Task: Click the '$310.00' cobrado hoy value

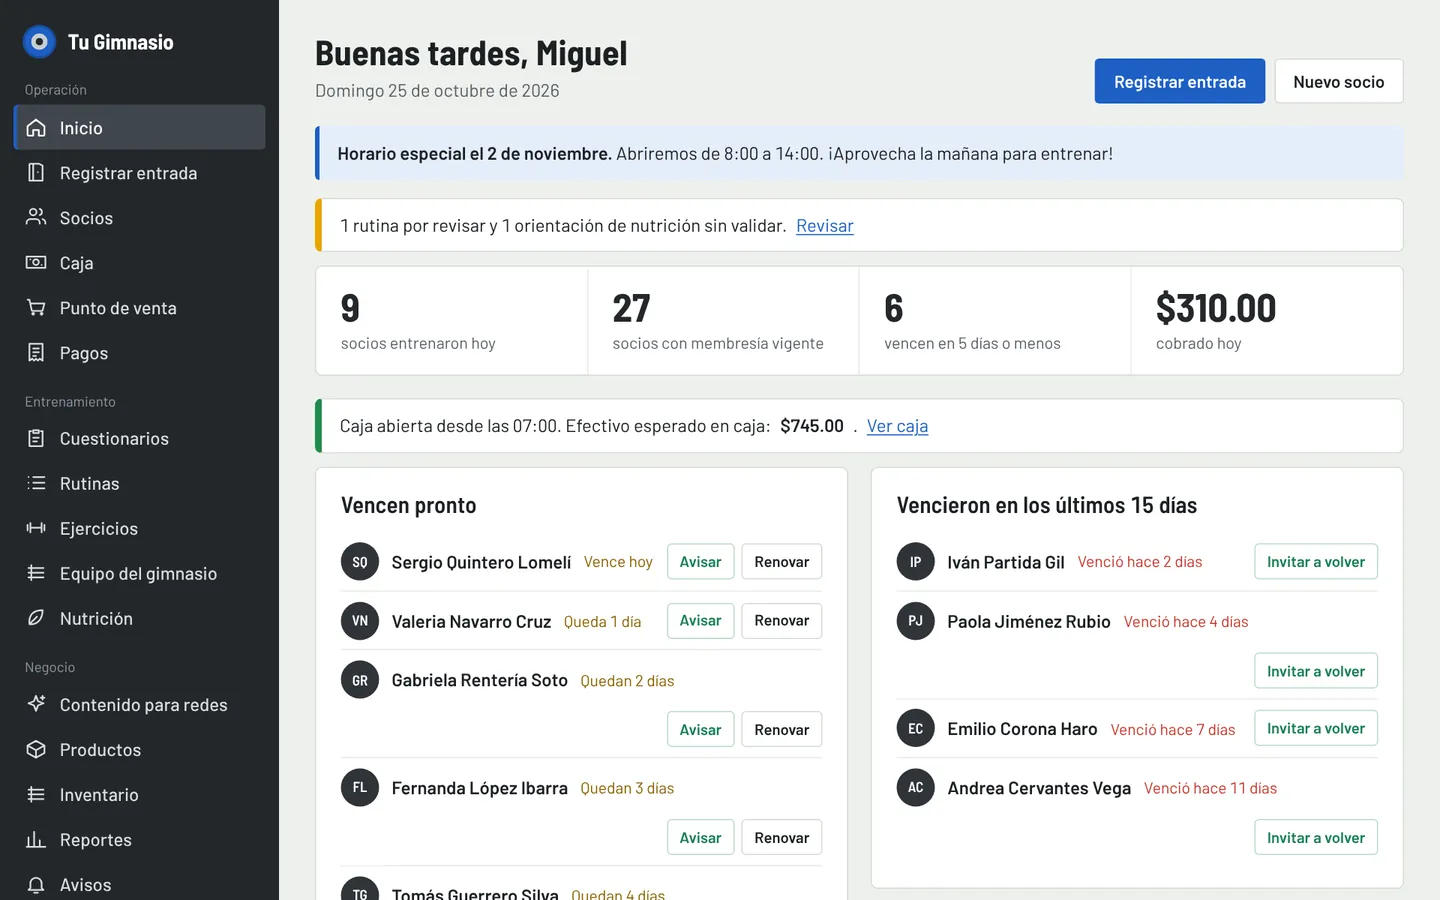Action: point(1216,308)
